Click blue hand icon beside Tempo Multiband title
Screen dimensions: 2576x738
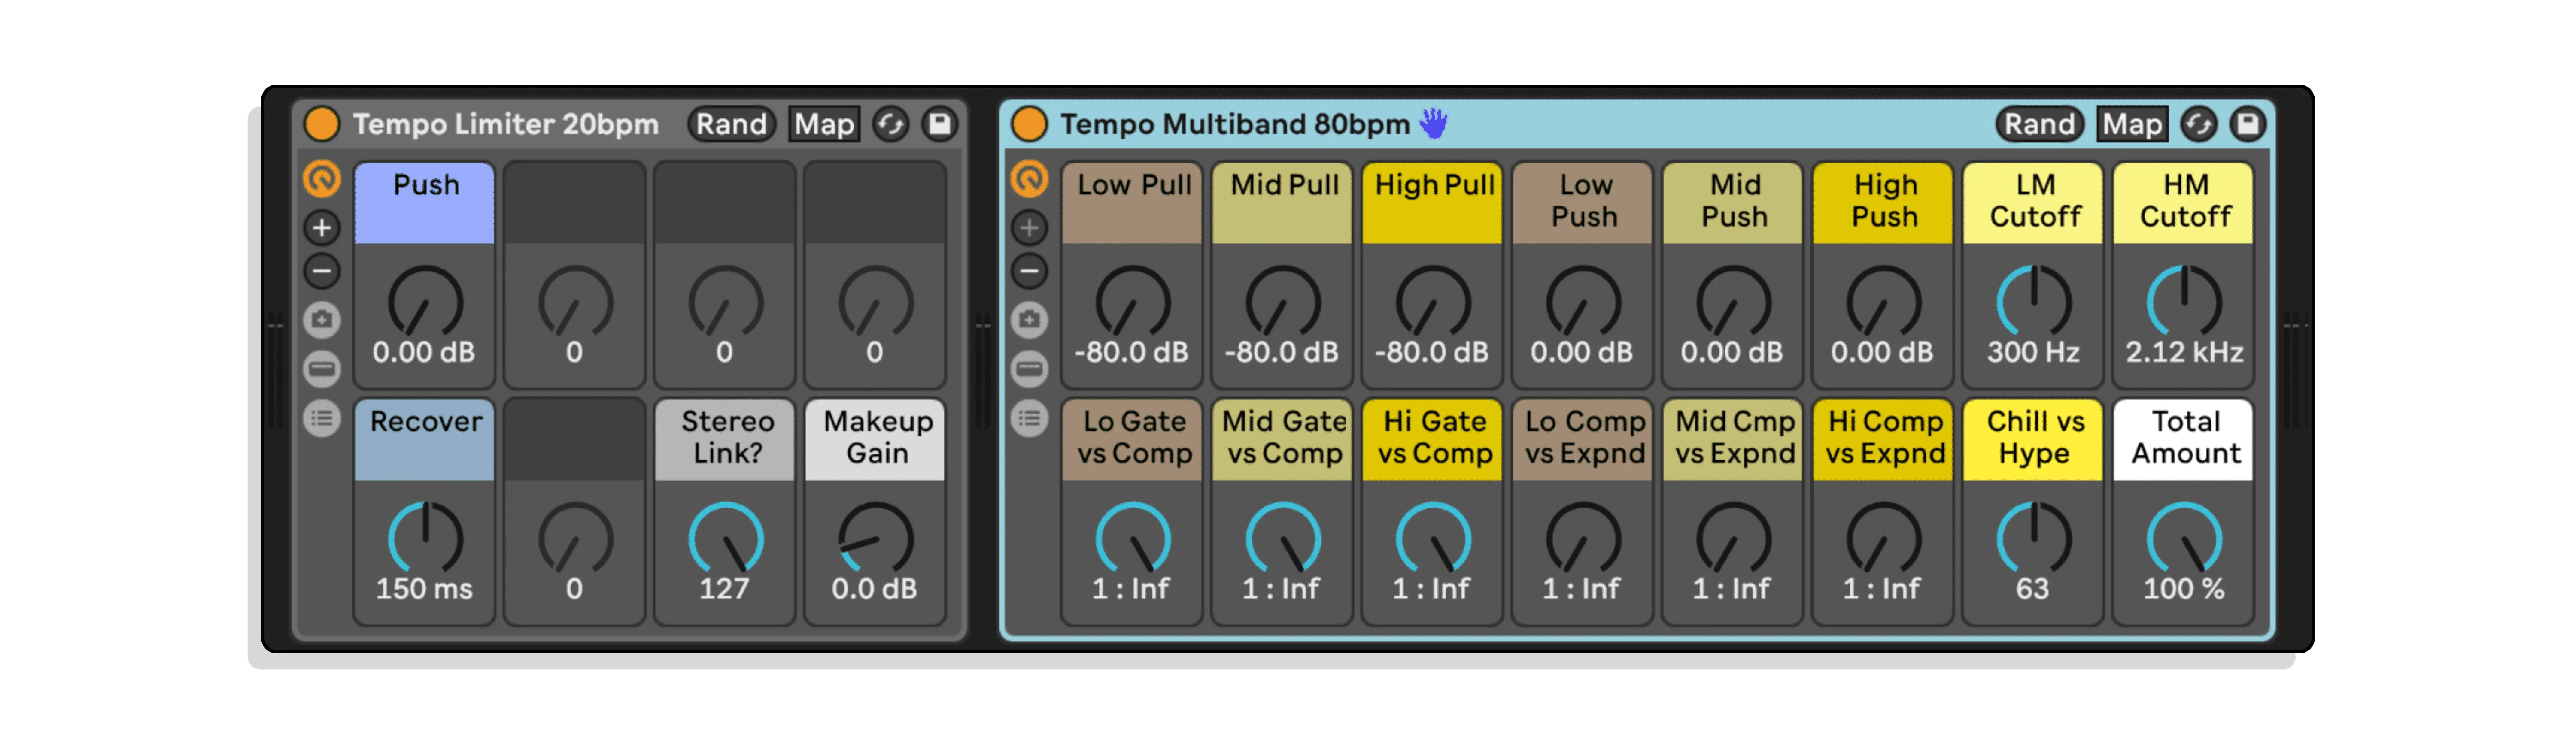tap(1434, 123)
